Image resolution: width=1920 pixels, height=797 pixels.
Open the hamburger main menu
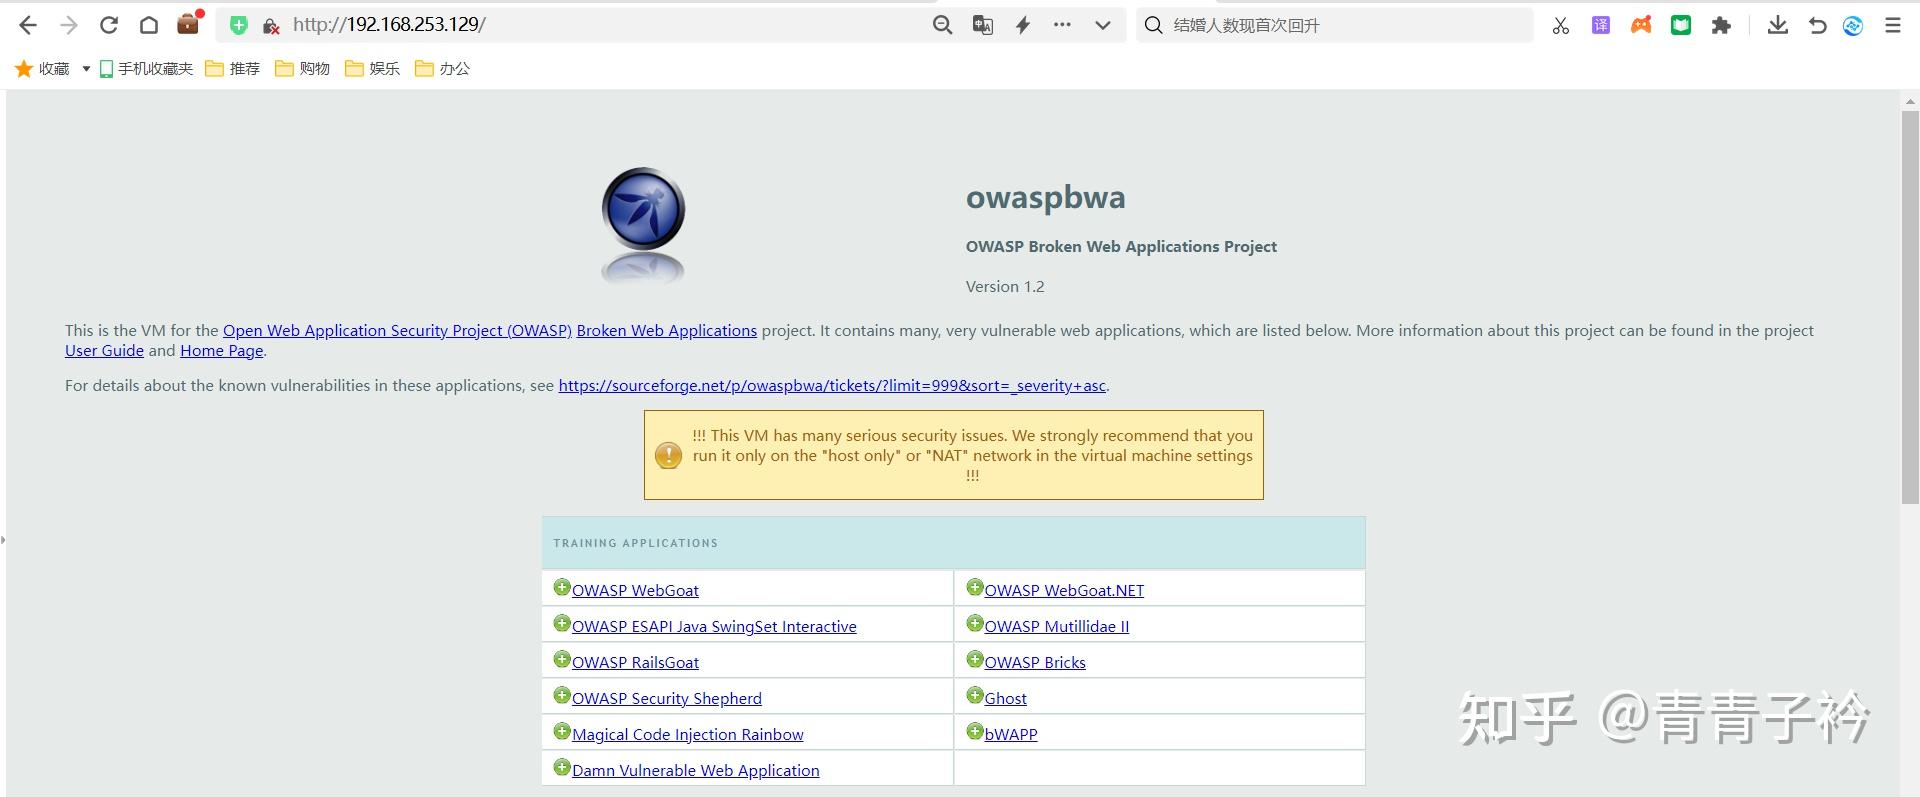pyautogui.click(x=1893, y=25)
